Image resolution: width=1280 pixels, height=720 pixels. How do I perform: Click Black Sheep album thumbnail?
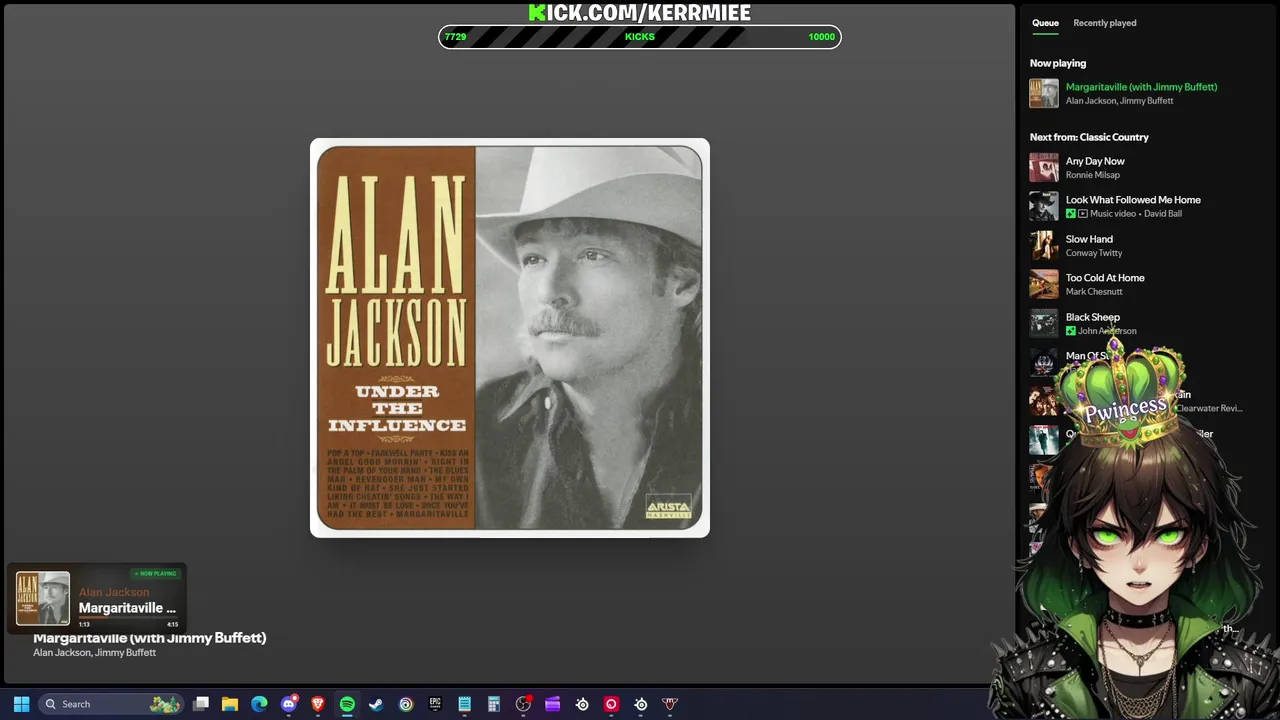tap(1044, 324)
